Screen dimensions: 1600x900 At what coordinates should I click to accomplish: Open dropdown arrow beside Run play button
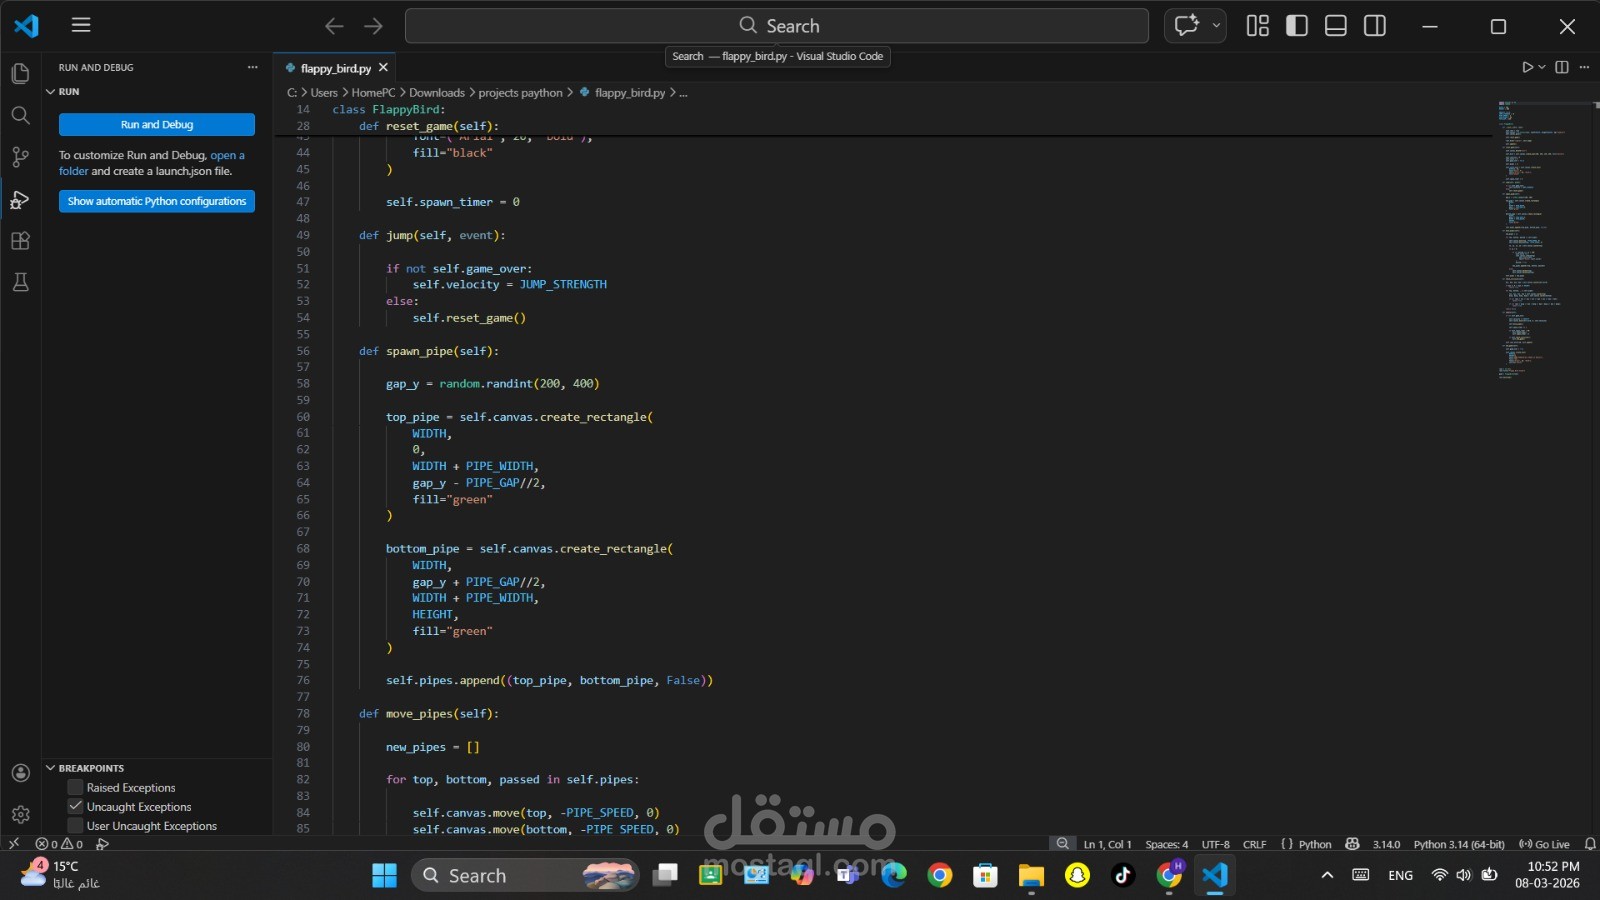click(1542, 67)
